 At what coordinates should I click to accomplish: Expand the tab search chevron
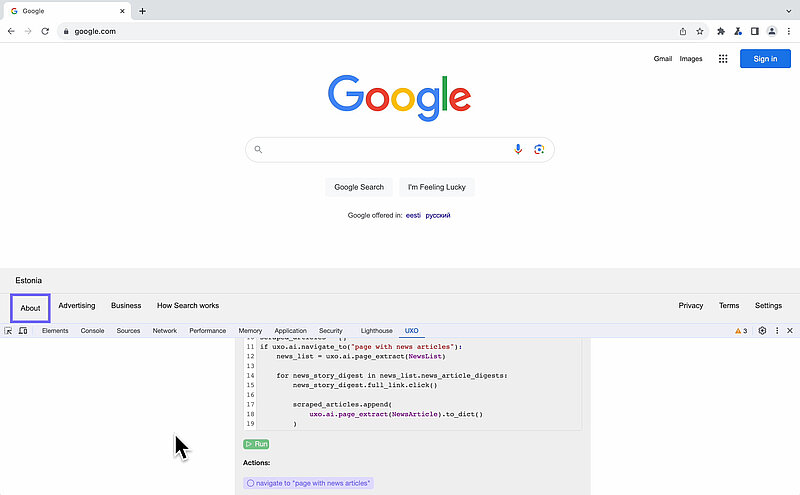click(x=787, y=11)
